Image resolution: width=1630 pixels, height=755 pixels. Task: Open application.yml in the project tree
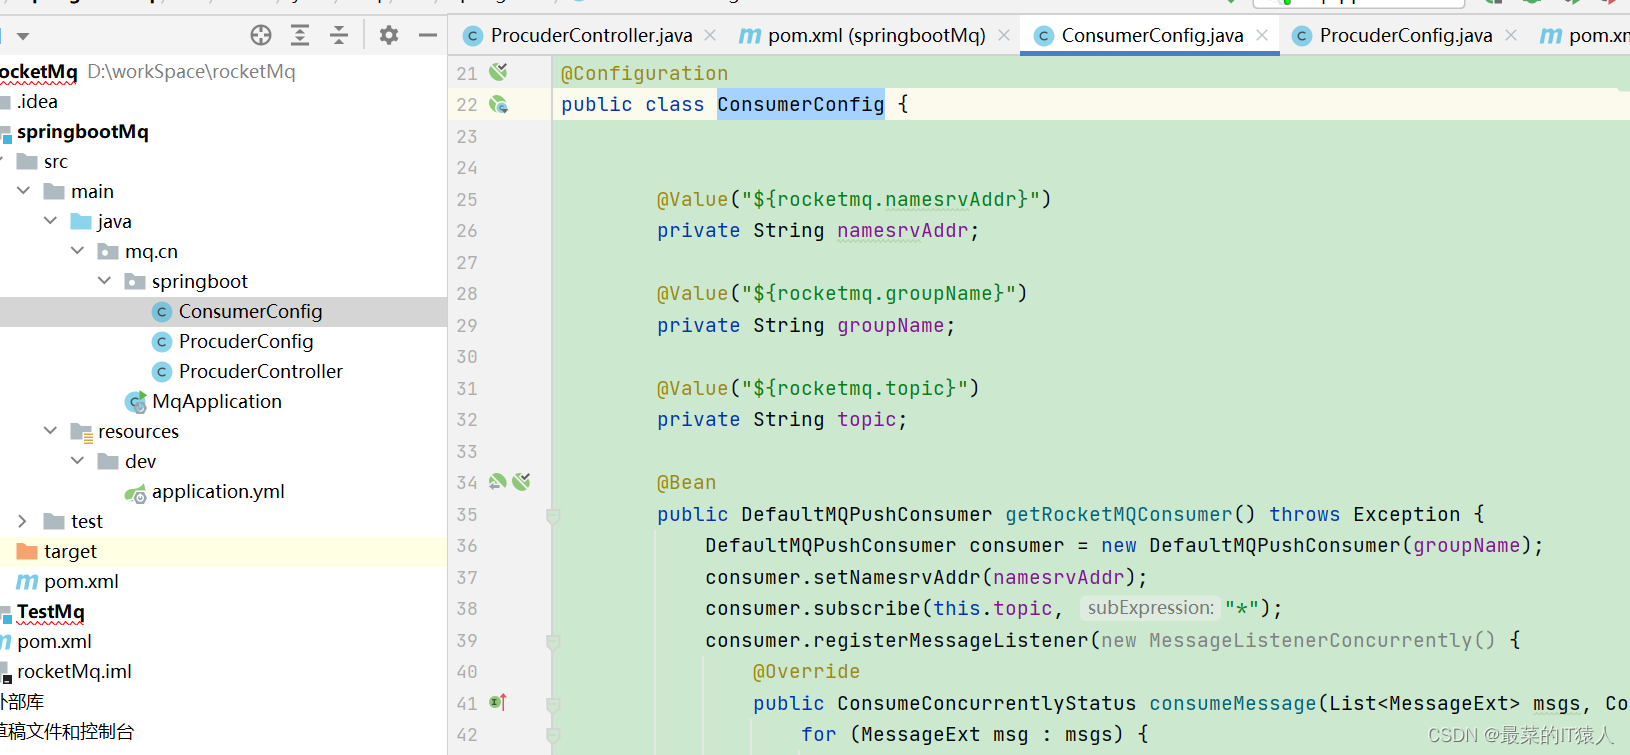pyautogui.click(x=217, y=491)
